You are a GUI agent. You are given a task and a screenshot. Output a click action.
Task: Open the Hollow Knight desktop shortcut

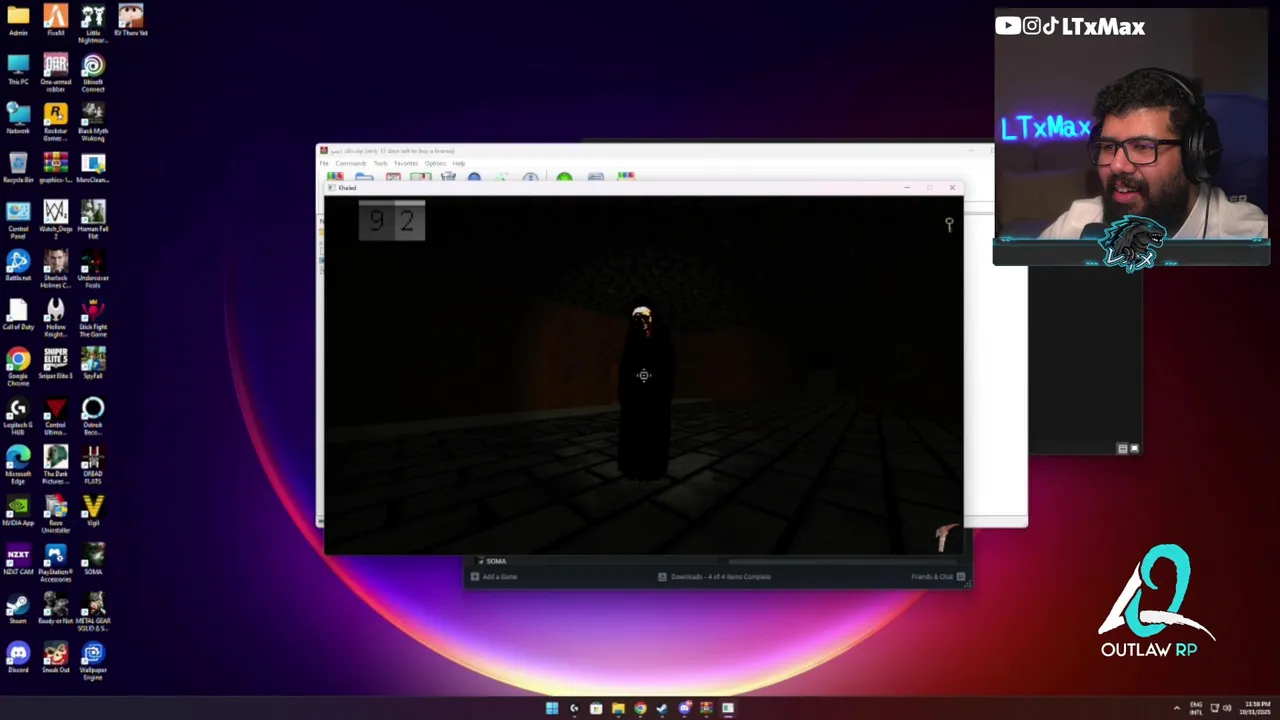pyautogui.click(x=55, y=317)
